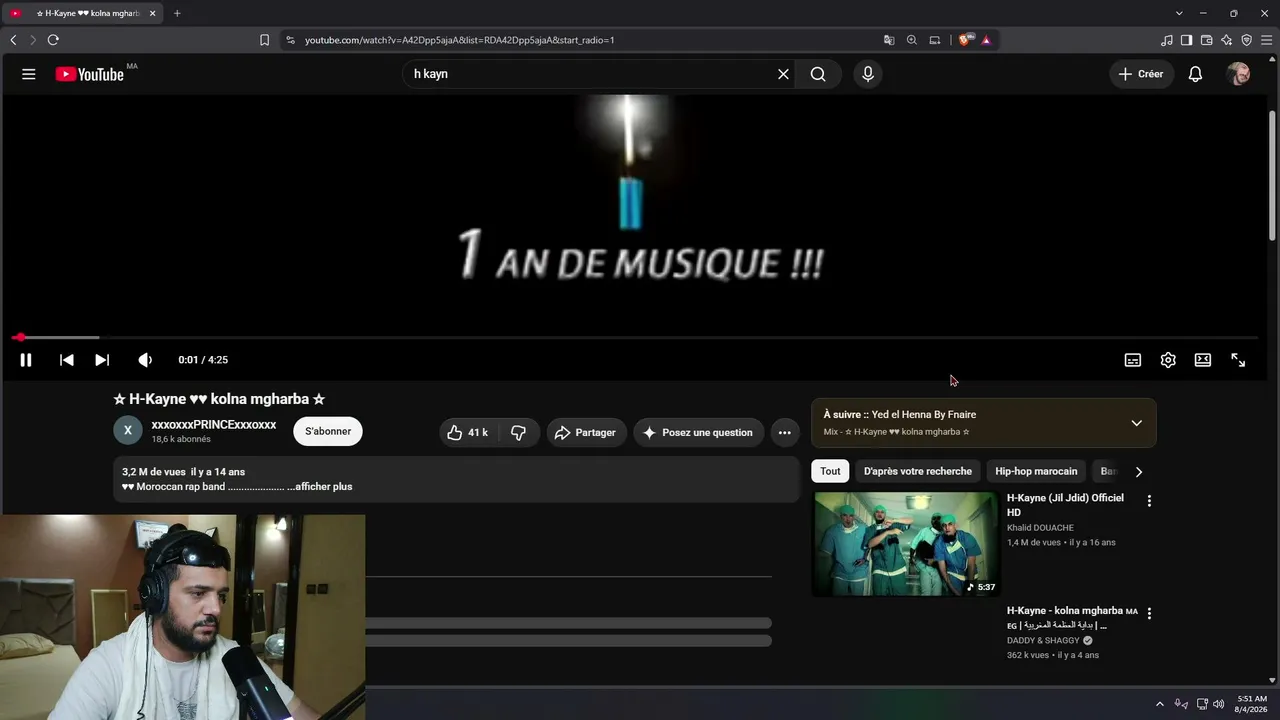Toggle the browser sidebar panel
The width and height of the screenshot is (1280, 720).
coord(1187,40)
